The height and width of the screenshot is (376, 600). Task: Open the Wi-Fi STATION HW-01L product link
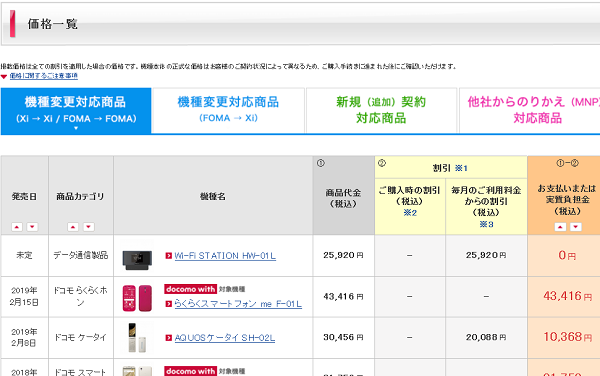pyautogui.click(x=225, y=256)
